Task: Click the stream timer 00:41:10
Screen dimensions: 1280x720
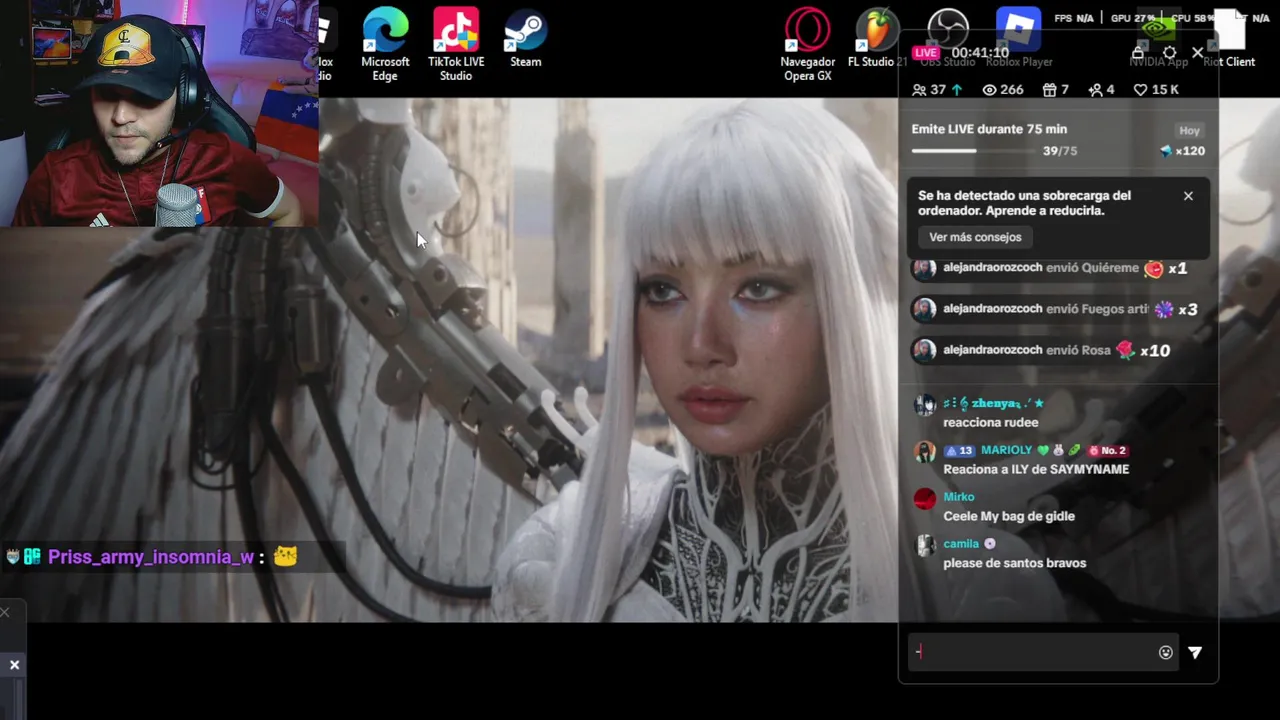Action: [x=980, y=52]
